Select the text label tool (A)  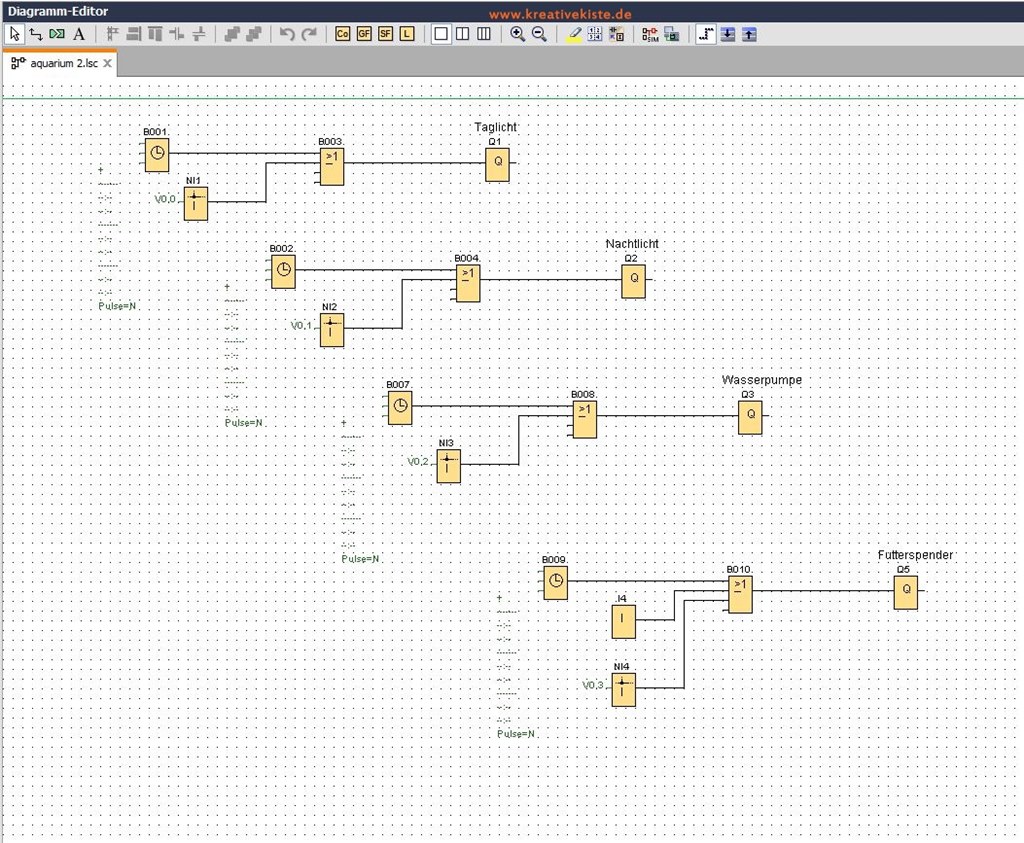(x=79, y=34)
